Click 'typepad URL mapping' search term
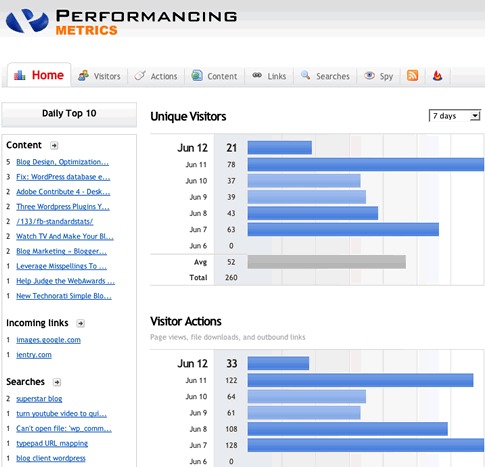The height and width of the screenshot is (467, 485). pos(52,444)
